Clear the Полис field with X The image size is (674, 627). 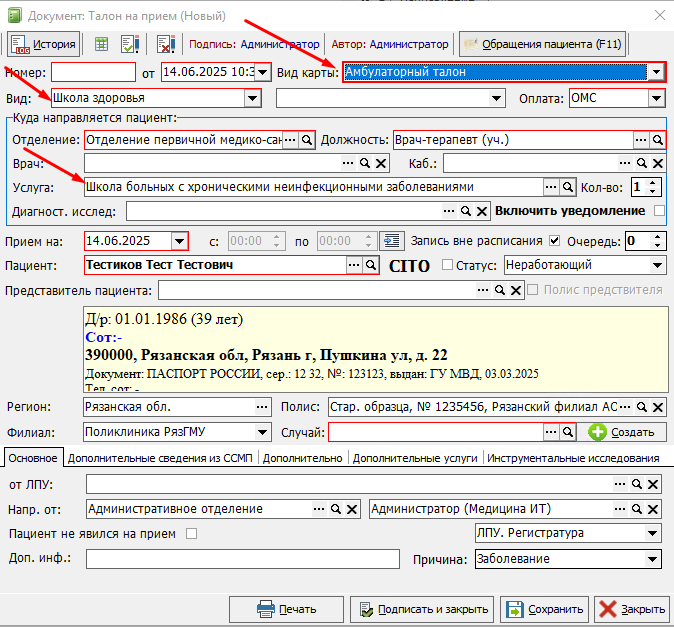(x=658, y=407)
